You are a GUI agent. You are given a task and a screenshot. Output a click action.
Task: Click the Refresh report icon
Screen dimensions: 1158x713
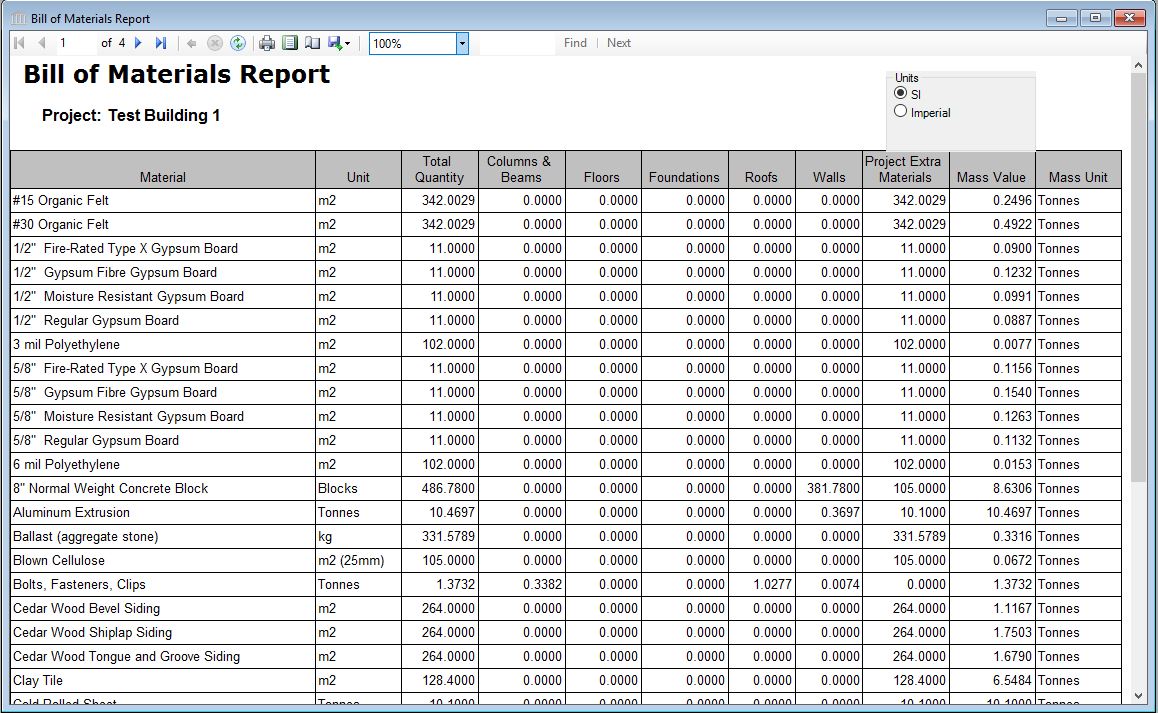click(x=237, y=42)
